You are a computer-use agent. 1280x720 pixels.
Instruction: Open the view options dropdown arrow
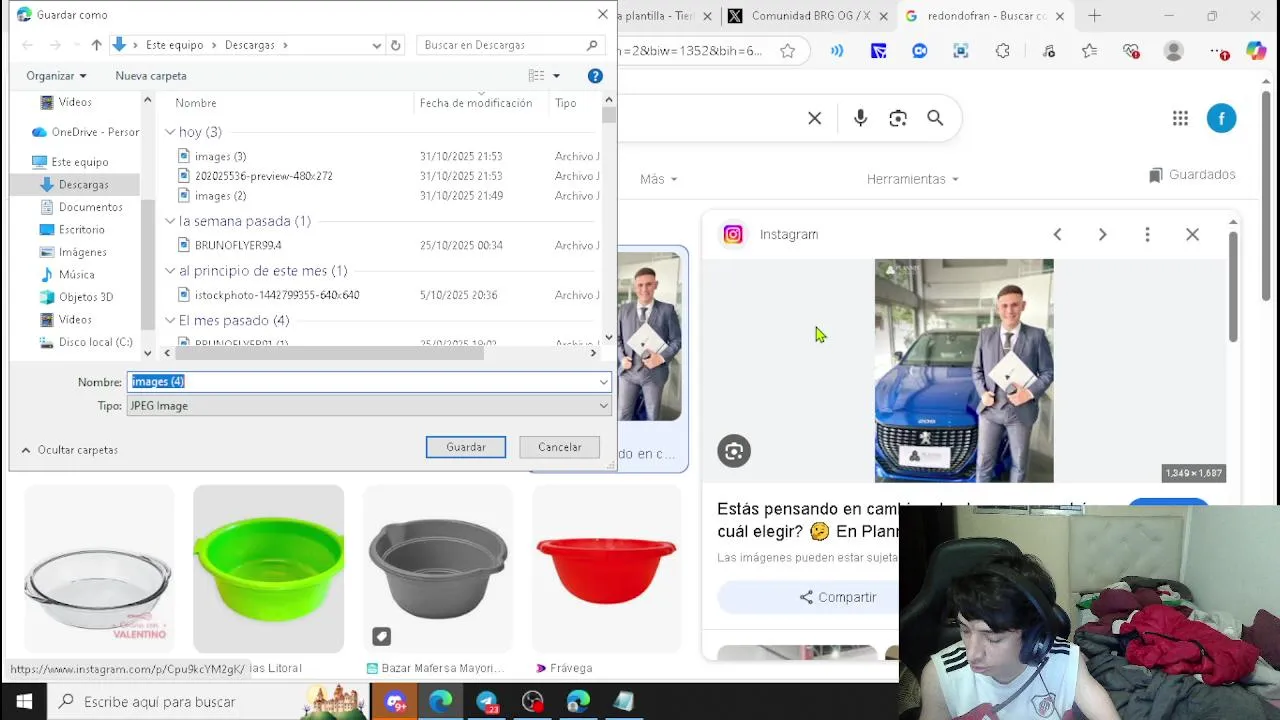tap(557, 76)
